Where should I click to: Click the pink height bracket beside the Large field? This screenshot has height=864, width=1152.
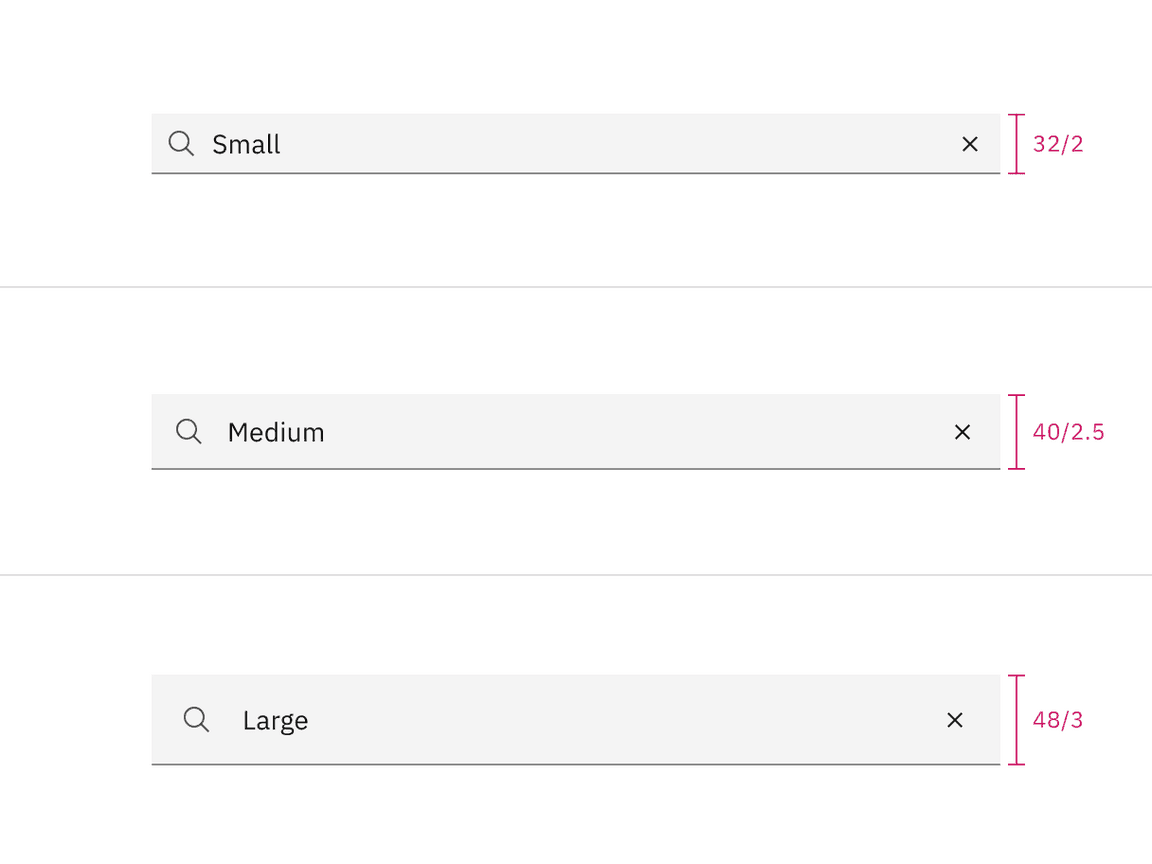(x=1016, y=720)
